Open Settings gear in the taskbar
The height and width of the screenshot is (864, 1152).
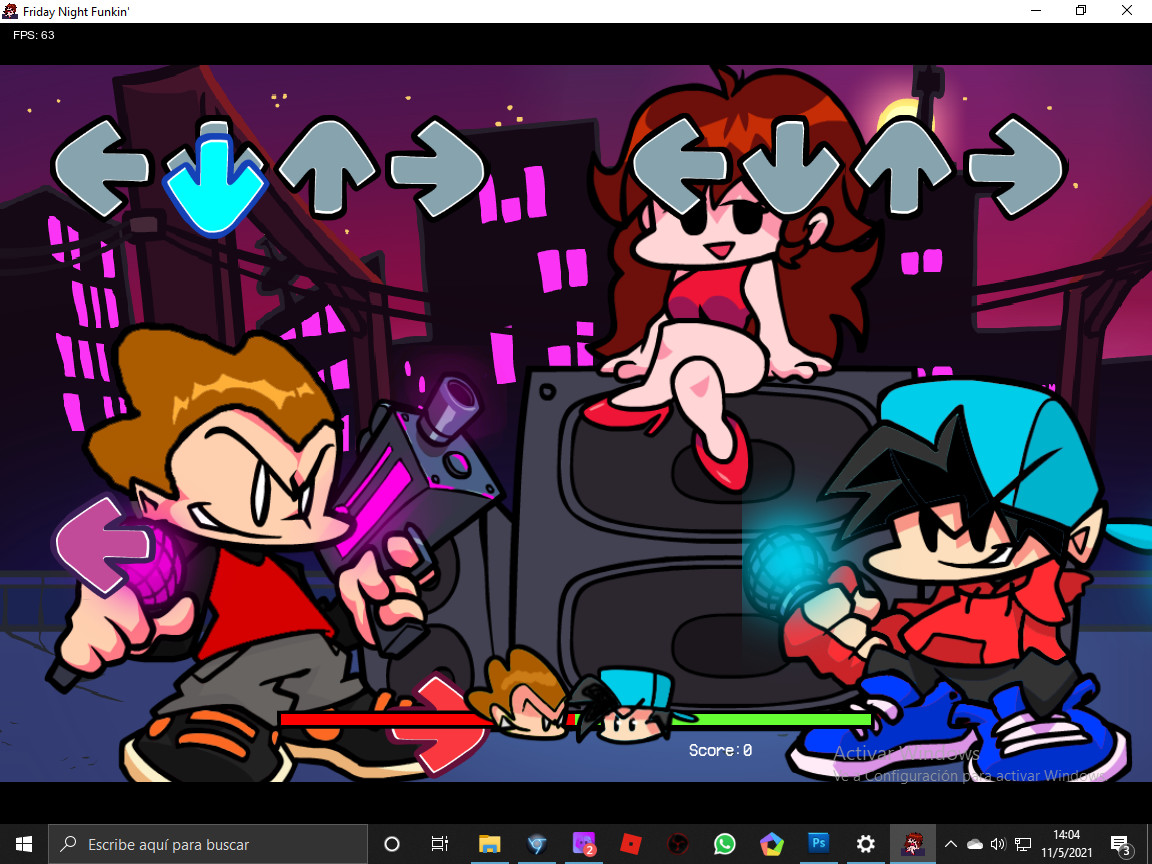(x=865, y=844)
